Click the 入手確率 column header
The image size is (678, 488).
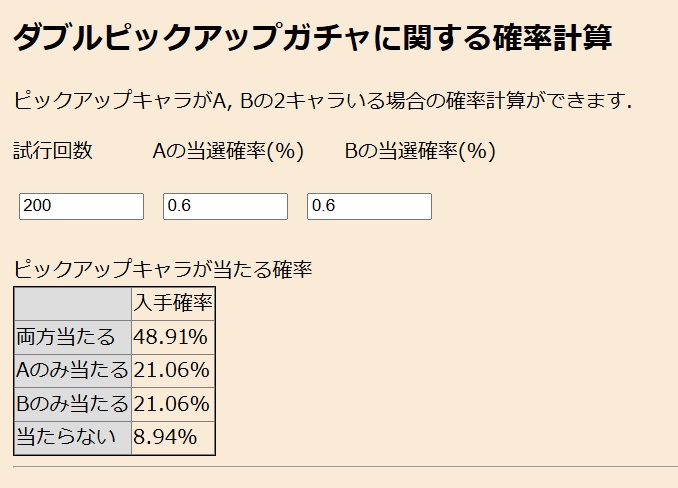173,303
